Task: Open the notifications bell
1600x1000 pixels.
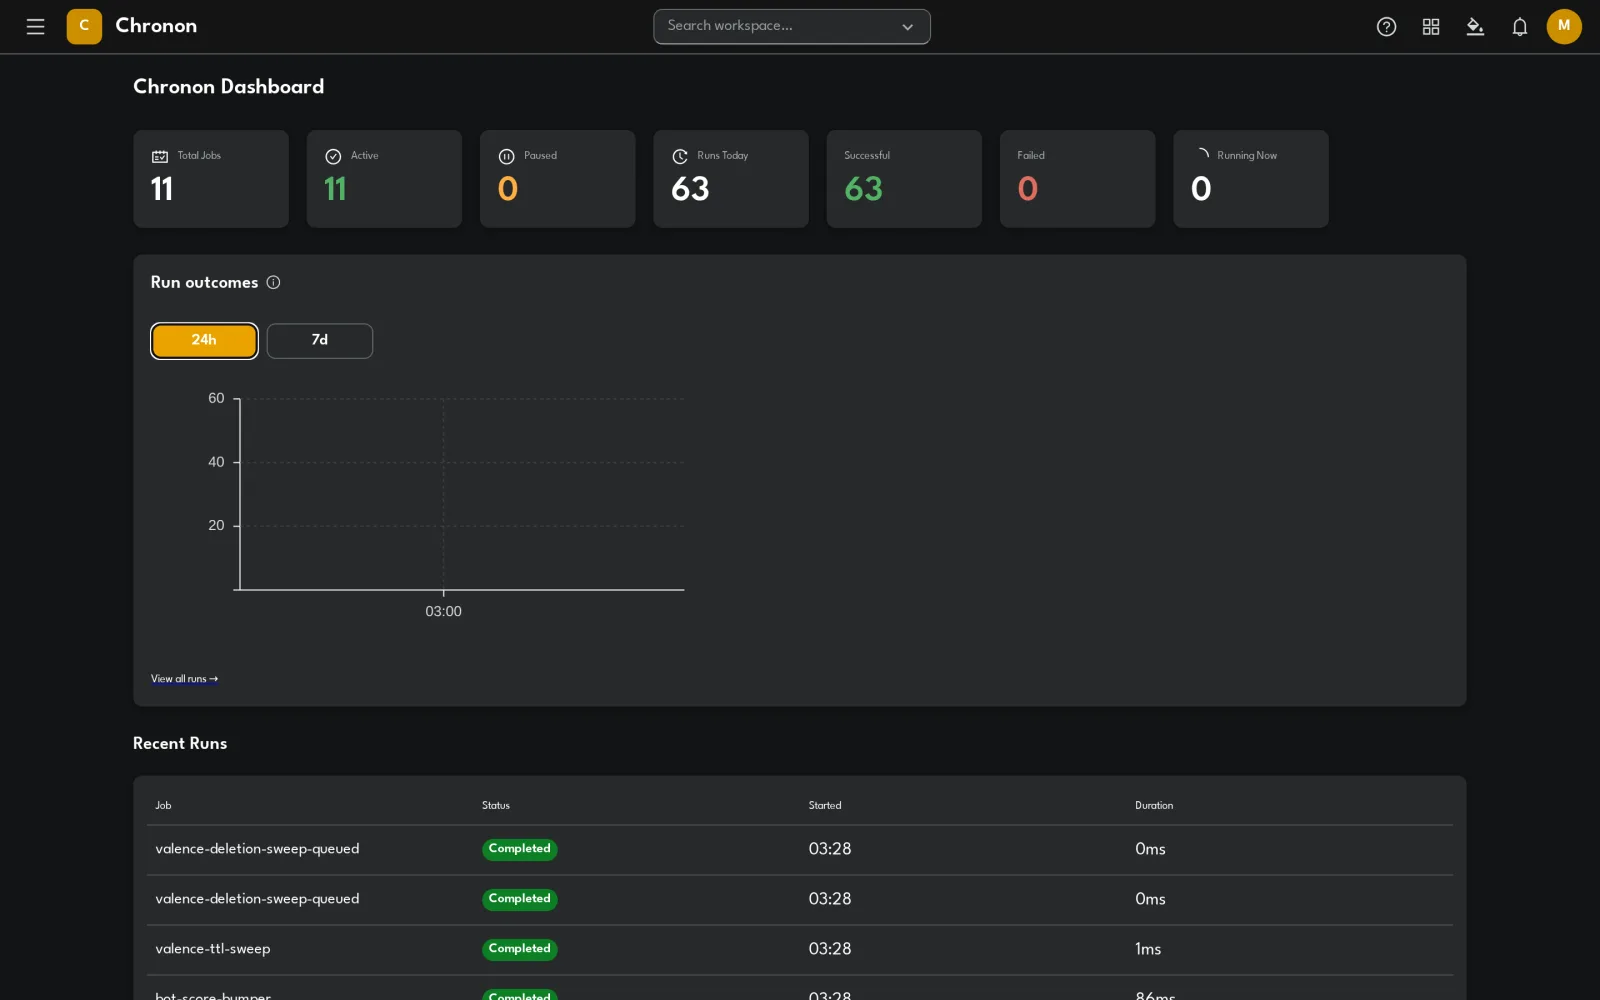Action: (1520, 27)
